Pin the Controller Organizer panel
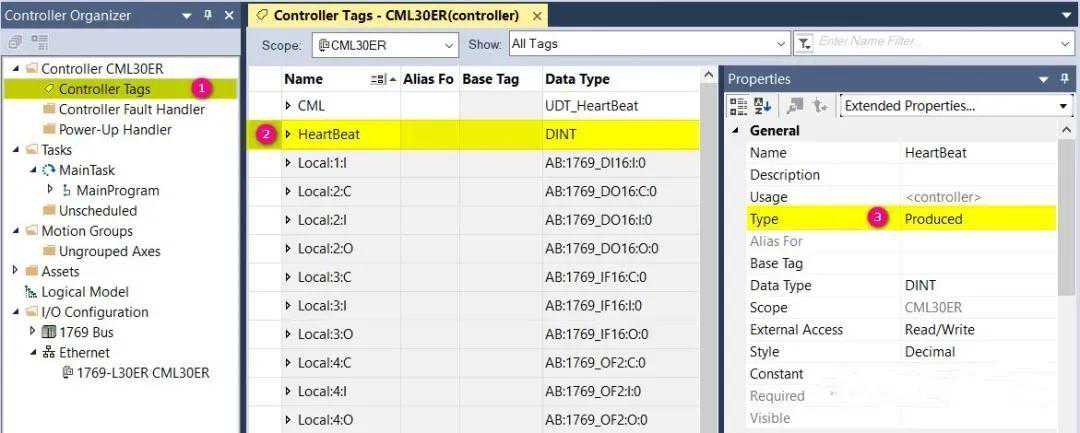 (208, 16)
